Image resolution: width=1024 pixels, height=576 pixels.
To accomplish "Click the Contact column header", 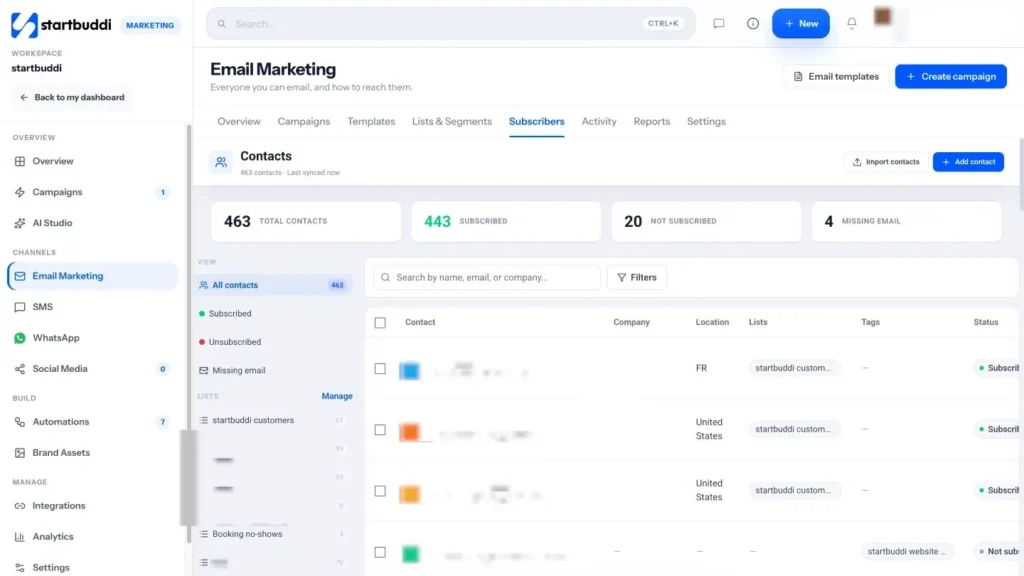I will [420, 323].
